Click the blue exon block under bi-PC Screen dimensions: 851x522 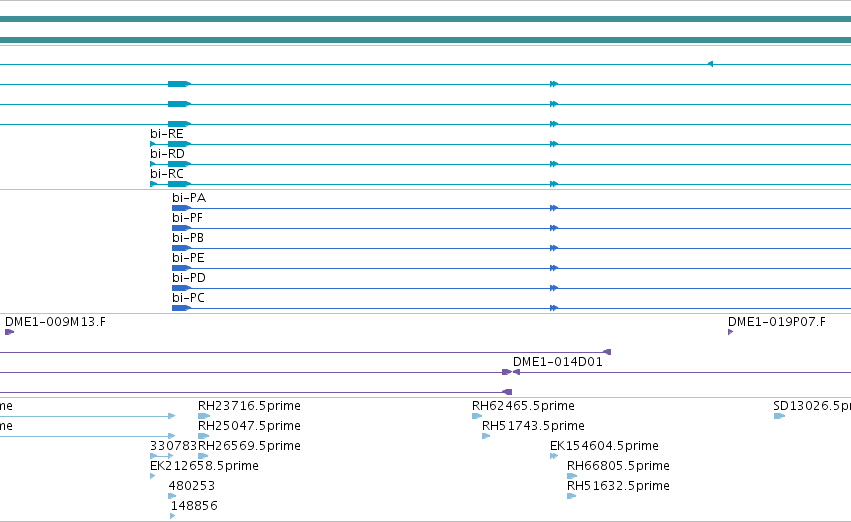tap(181, 308)
